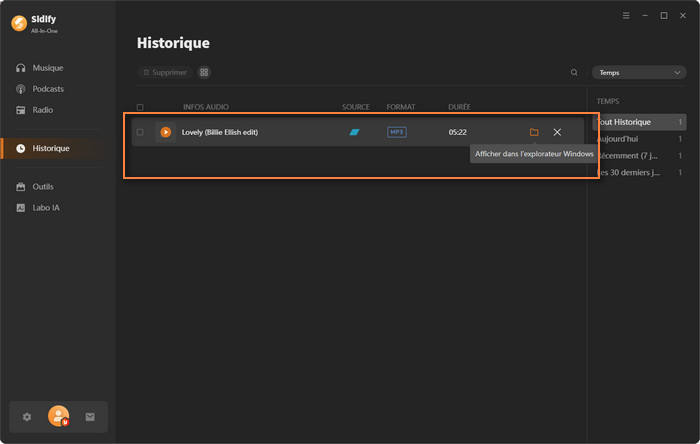The width and height of the screenshot is (700, 444).
Task: Click the mail envelope icon
Action: (x=89, y=416)
